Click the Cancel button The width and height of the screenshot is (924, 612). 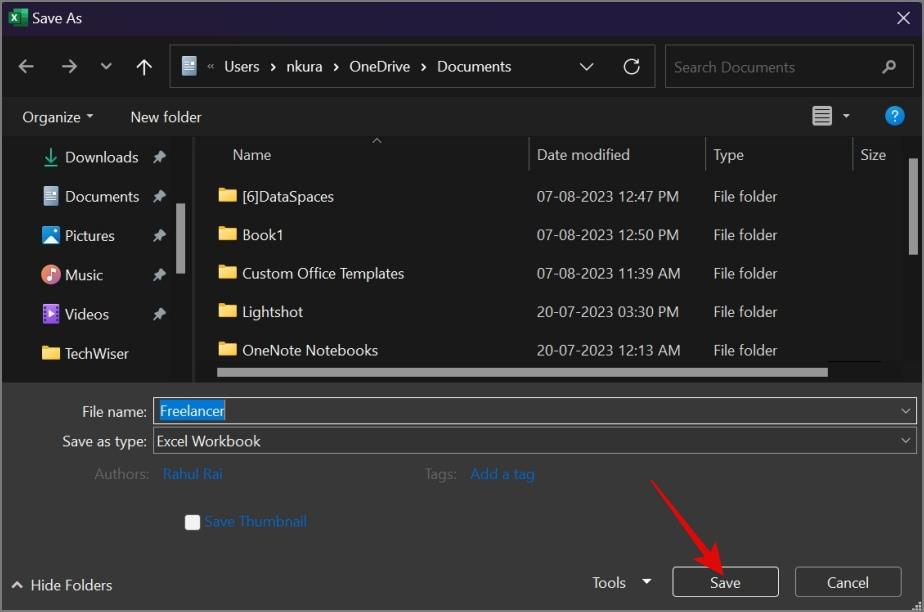pos(847,582)
